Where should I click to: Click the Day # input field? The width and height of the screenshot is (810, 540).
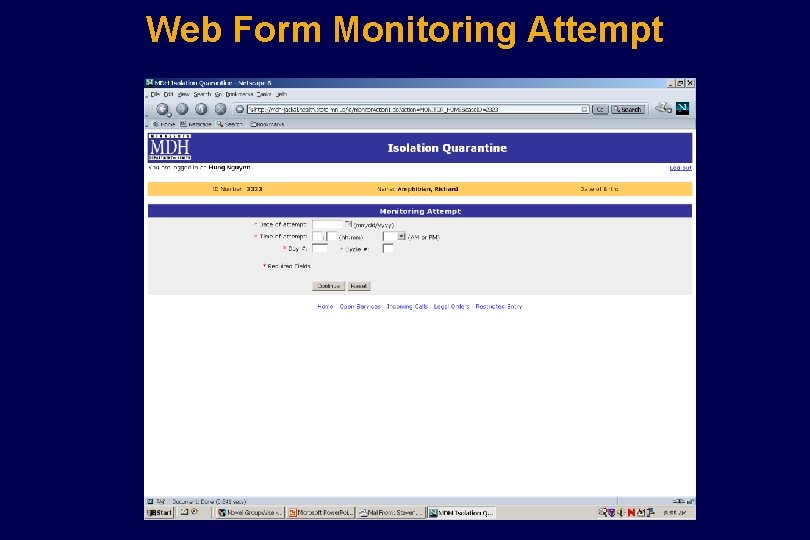pyautogui.click(x=320, y=249)
